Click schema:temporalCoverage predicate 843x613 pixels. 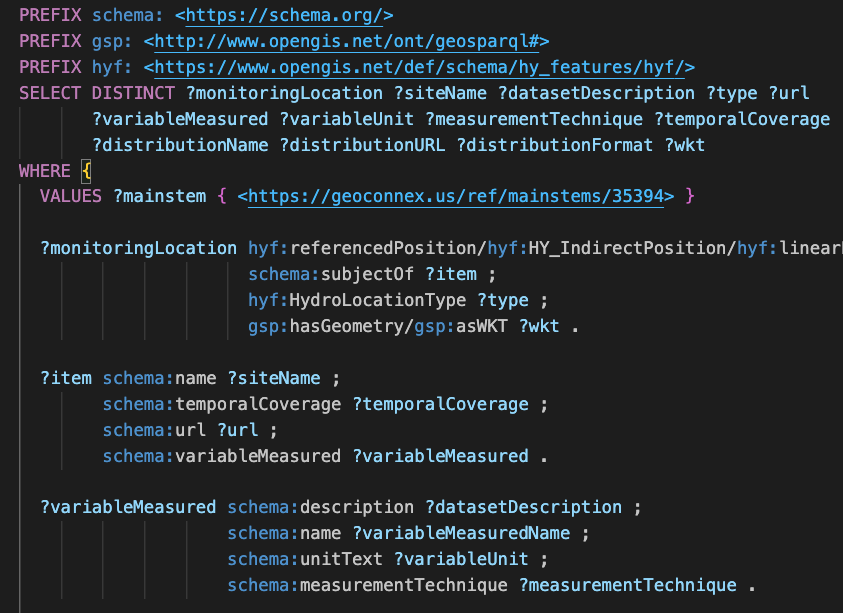pos(222,404)
